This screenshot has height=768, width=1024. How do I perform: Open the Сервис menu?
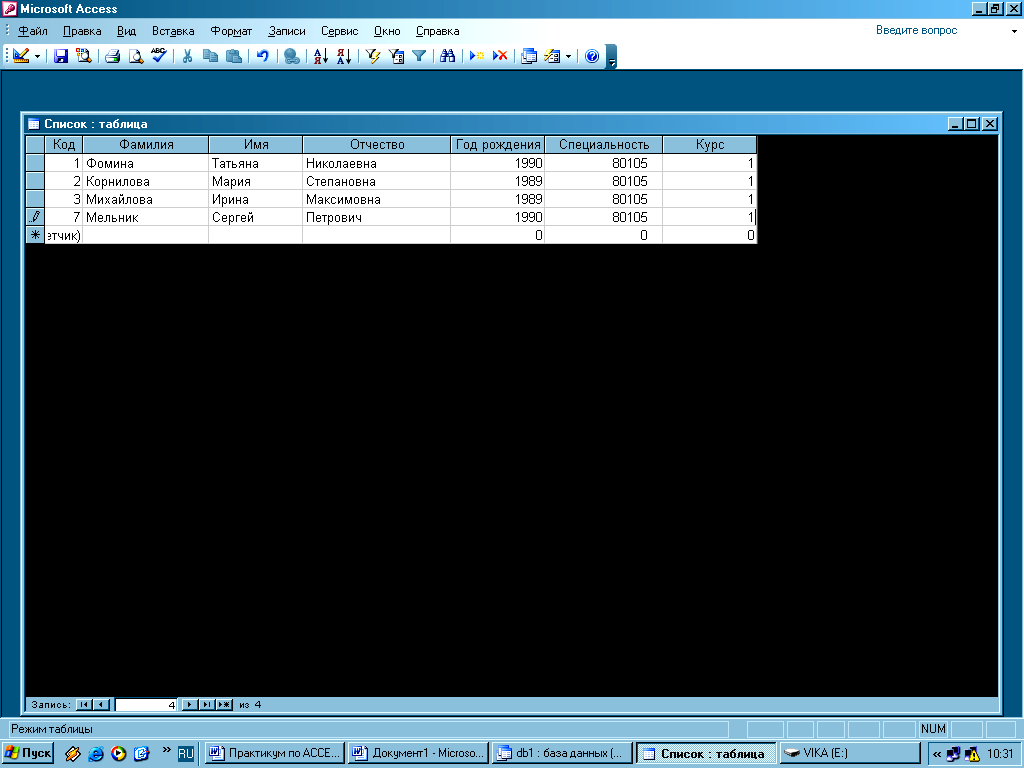point(340,31)
